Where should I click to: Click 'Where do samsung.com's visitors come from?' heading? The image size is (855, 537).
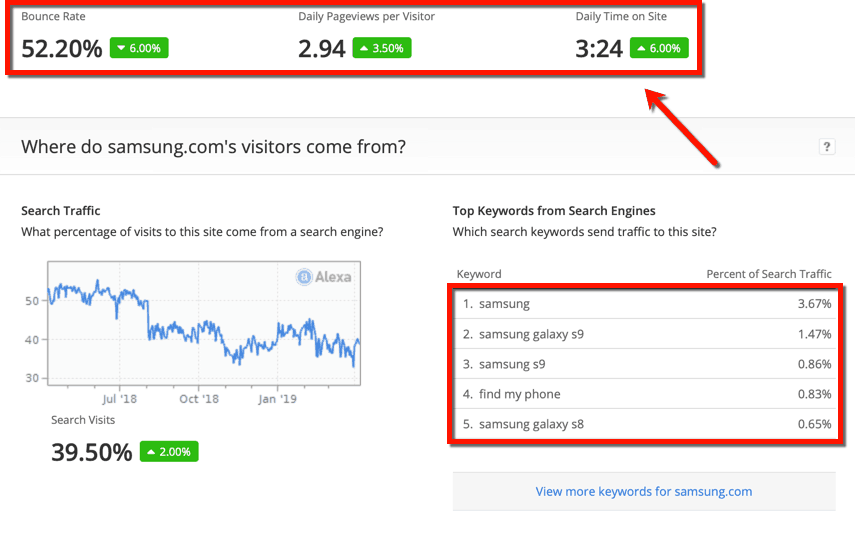(x=213, y=147)
